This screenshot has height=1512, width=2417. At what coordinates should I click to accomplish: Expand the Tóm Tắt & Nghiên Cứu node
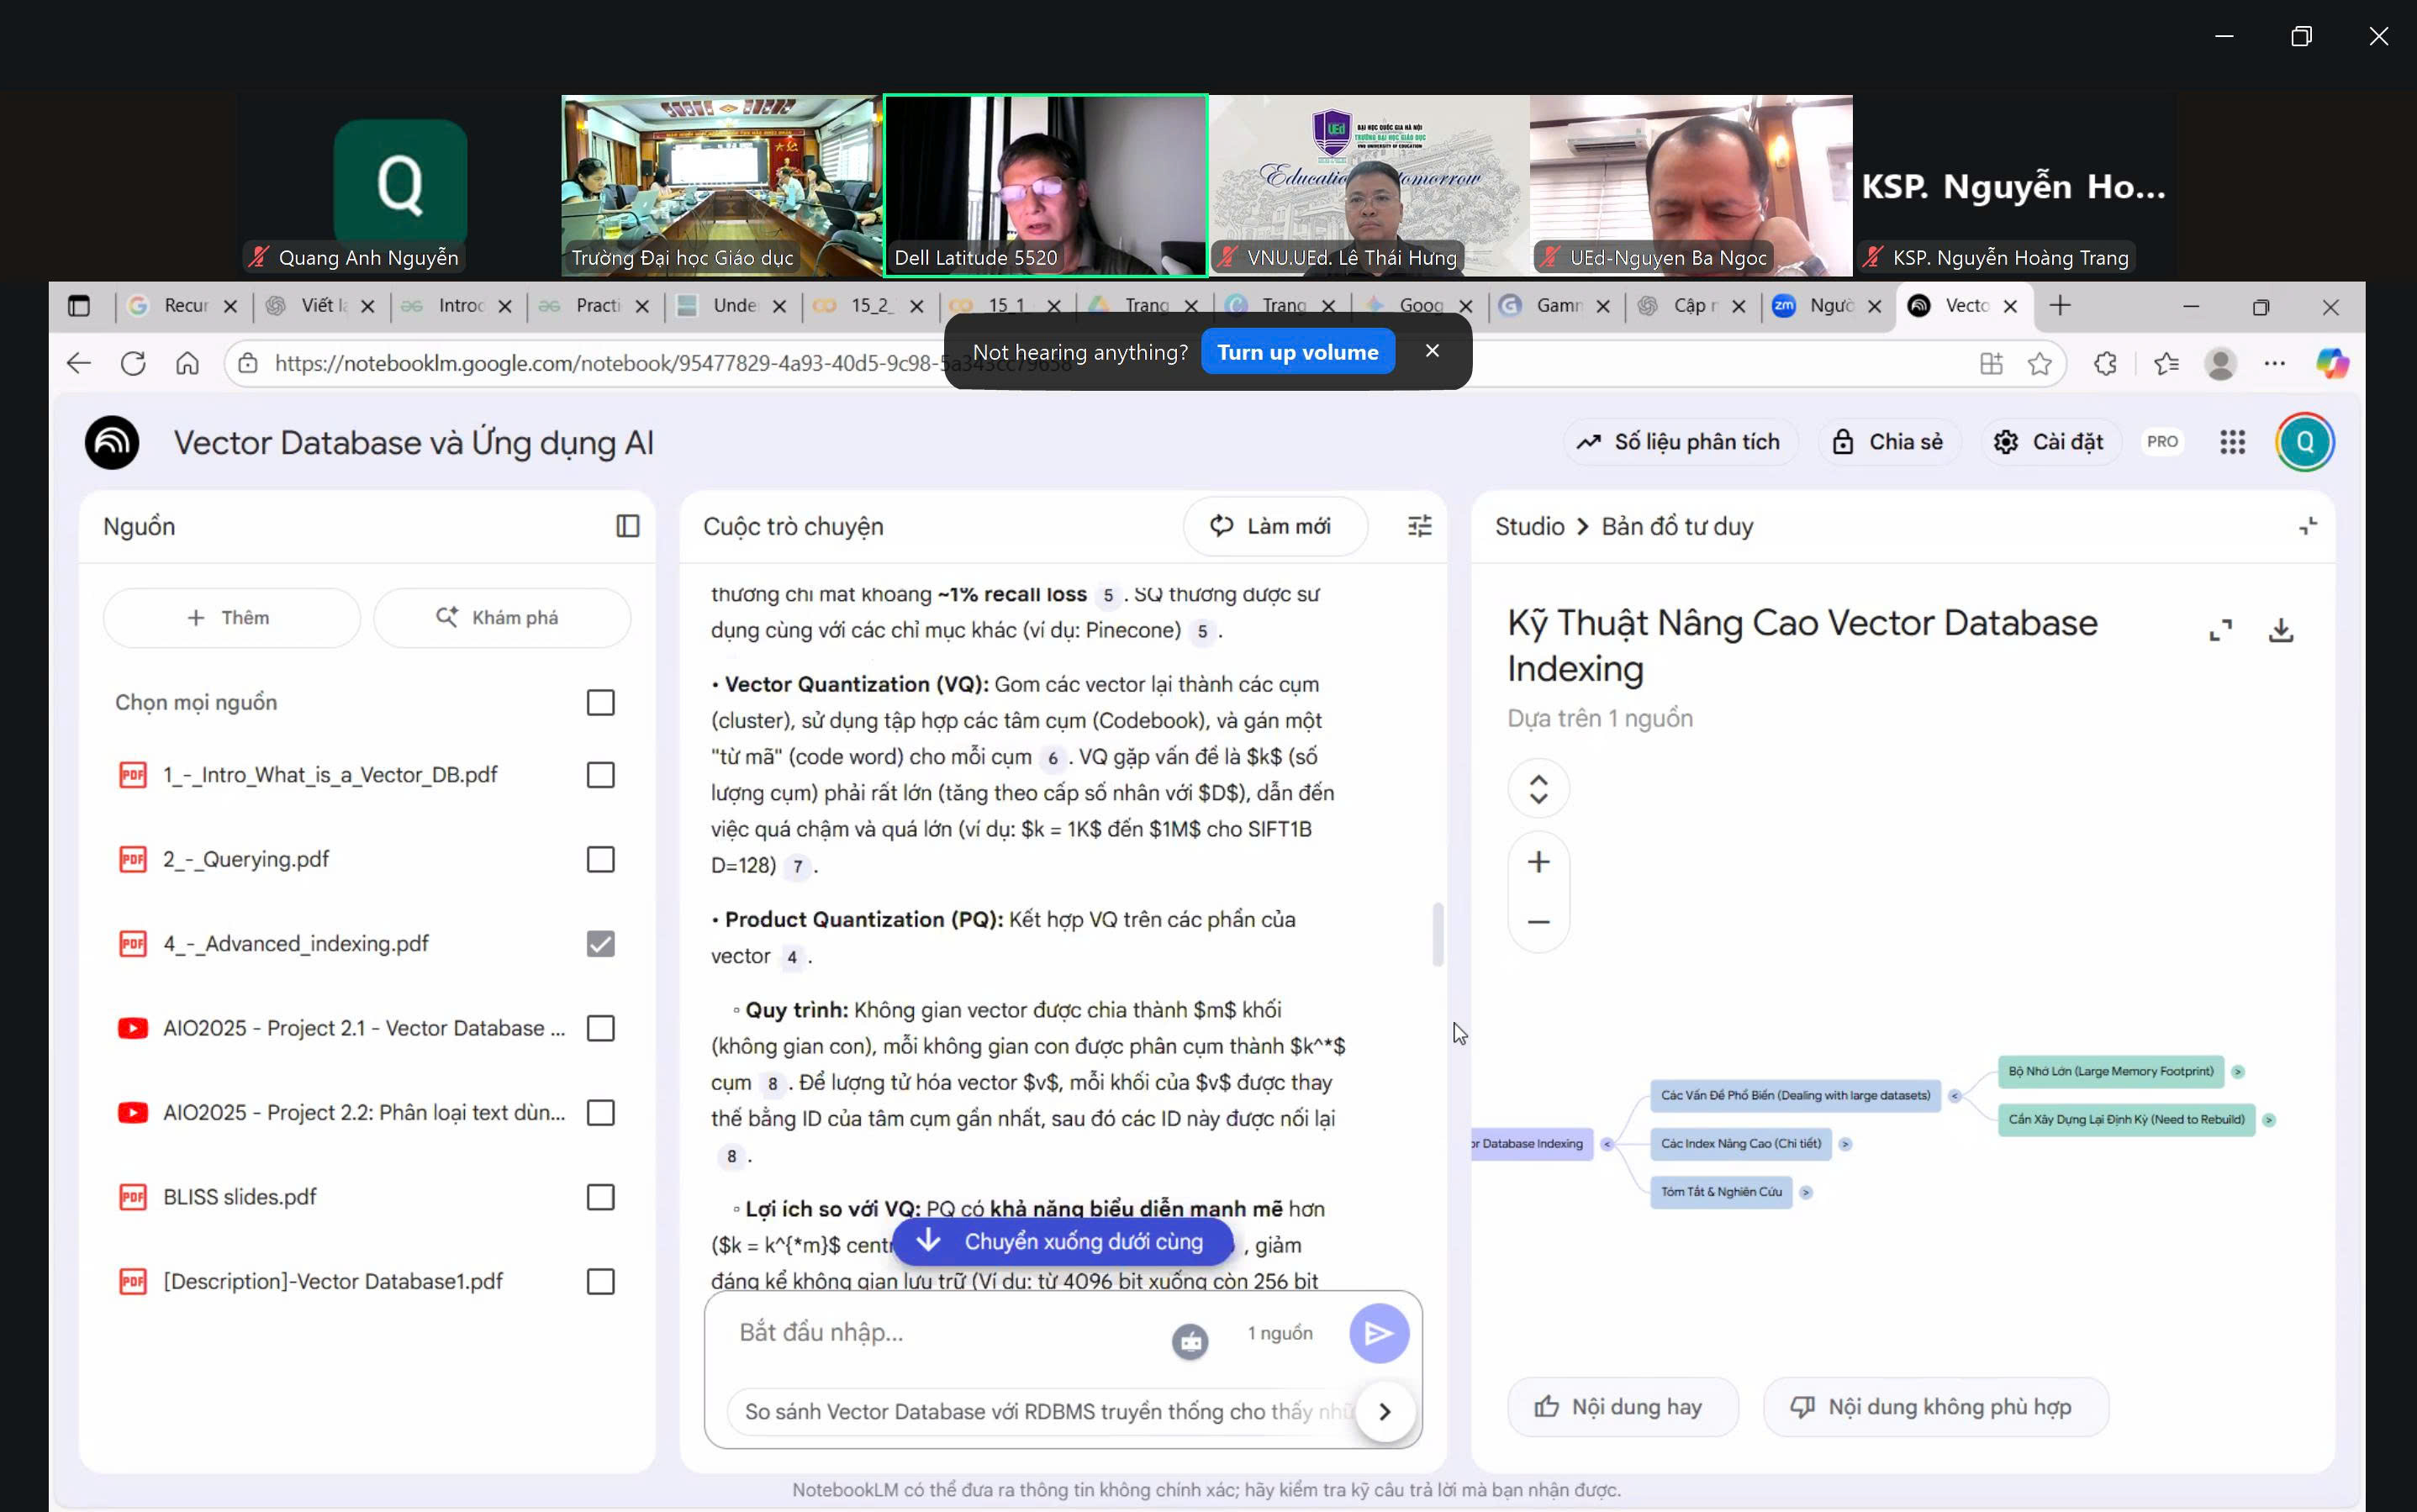tap(1805, 1192)
